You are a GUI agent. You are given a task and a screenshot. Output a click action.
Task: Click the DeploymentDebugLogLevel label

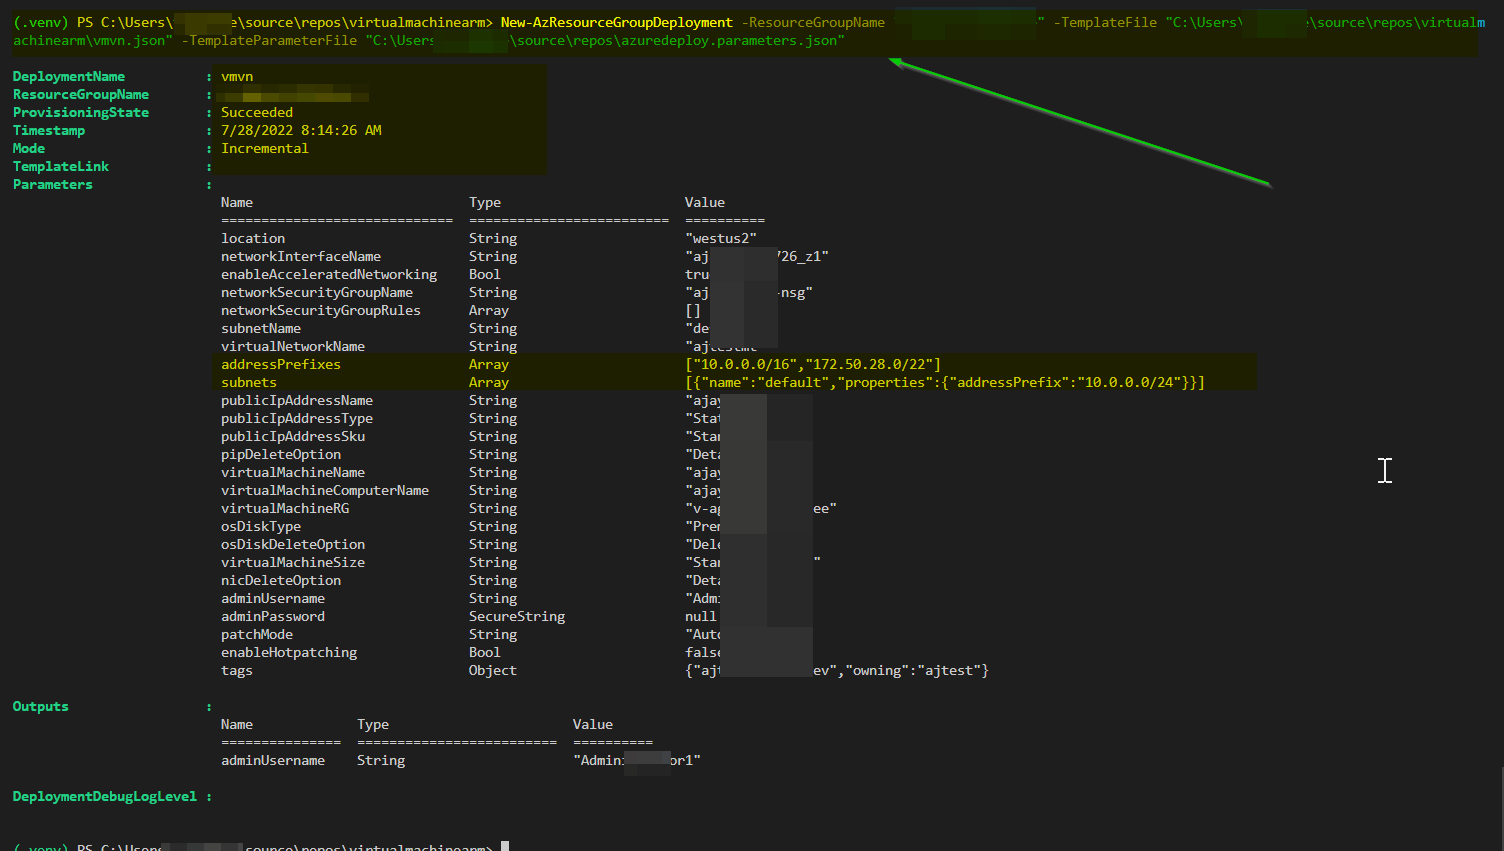(x=105, y=797)
